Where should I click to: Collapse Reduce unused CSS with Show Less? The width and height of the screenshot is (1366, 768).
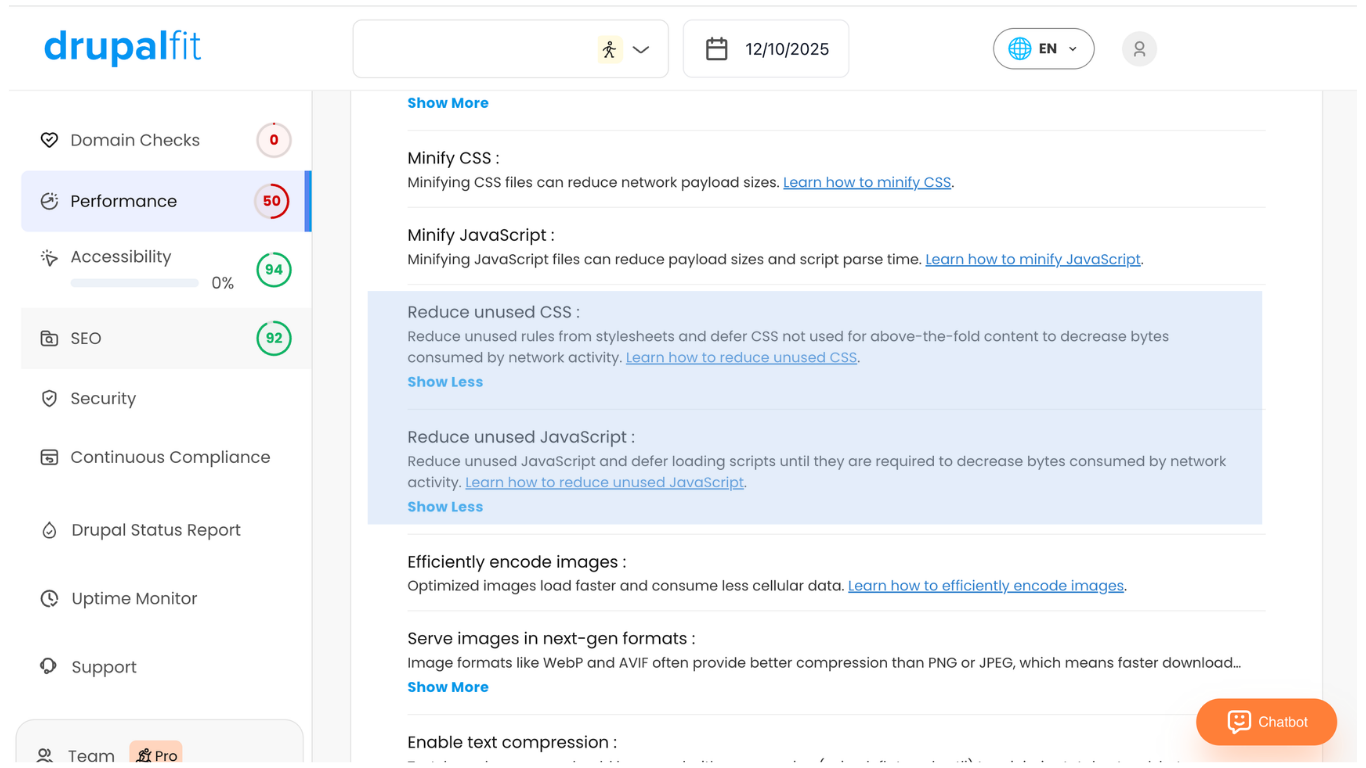[445, 382]
